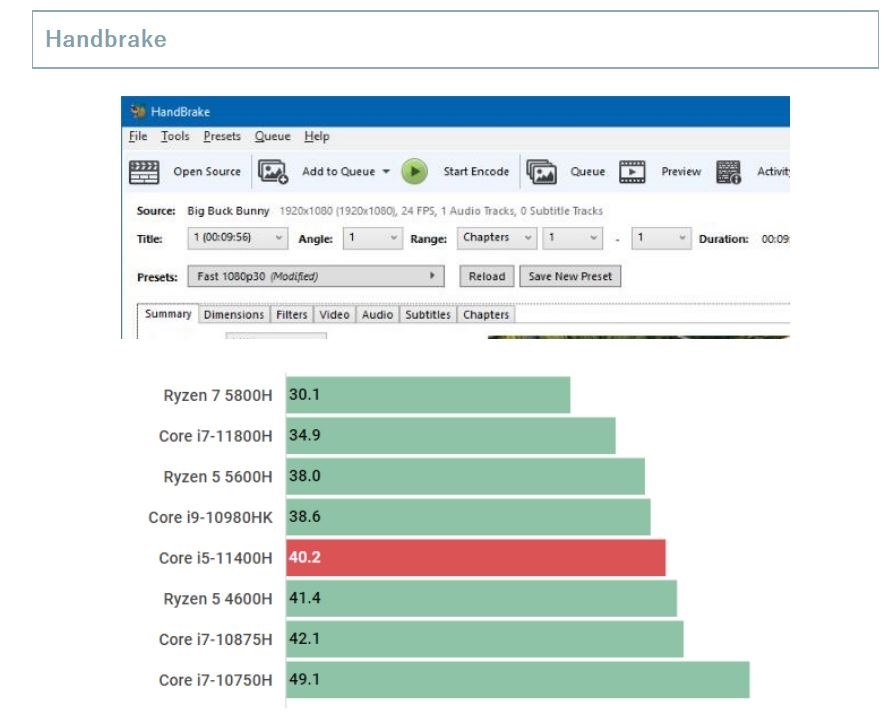Click the Queue toolbar label
Image resolution: width=891 pixels, height=721 pixels.
(588, 172)
